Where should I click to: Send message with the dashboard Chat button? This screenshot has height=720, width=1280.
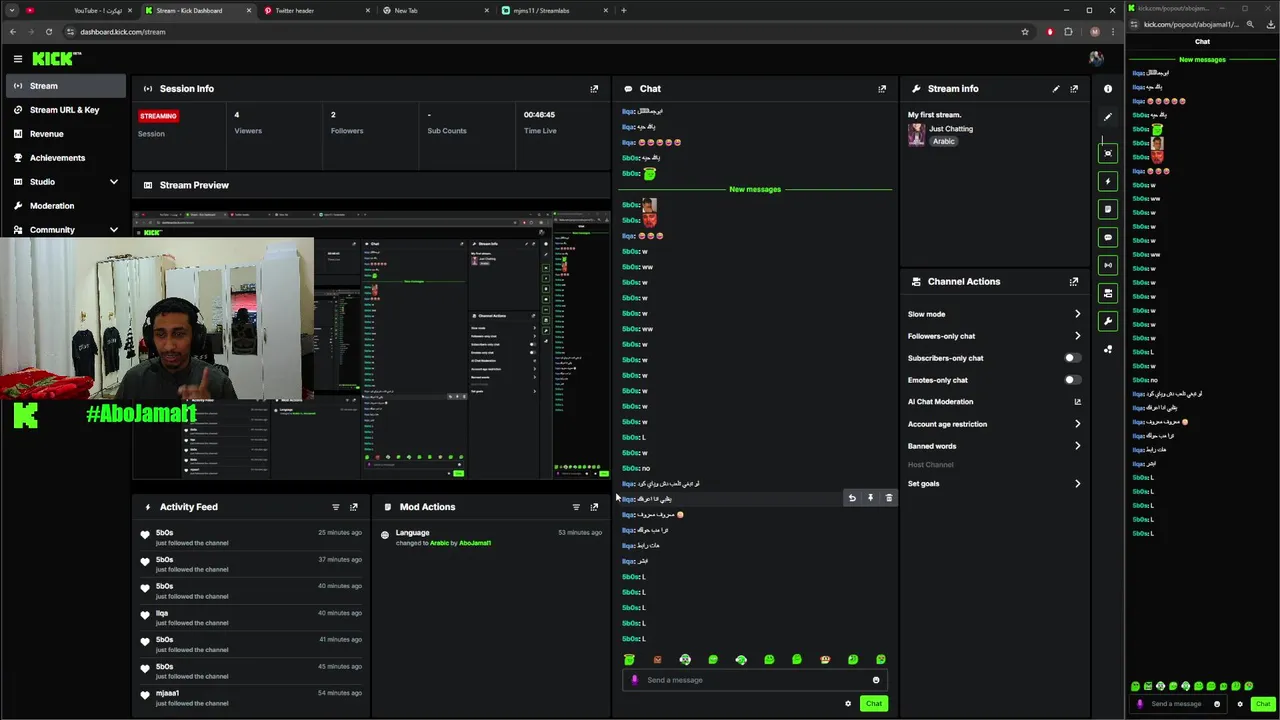pyautogui.click(x=874, y=703)
